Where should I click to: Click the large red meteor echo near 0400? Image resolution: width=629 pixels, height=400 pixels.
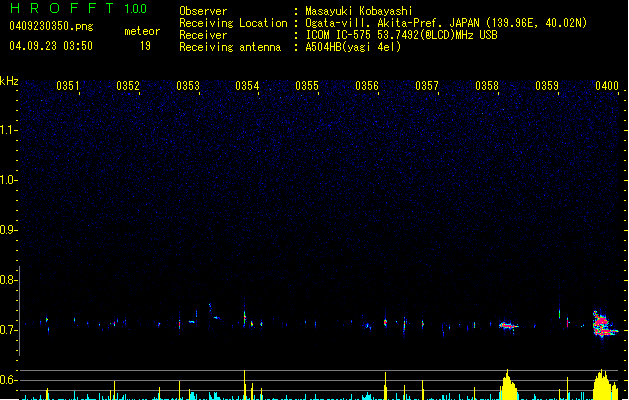tap(604, 324)
